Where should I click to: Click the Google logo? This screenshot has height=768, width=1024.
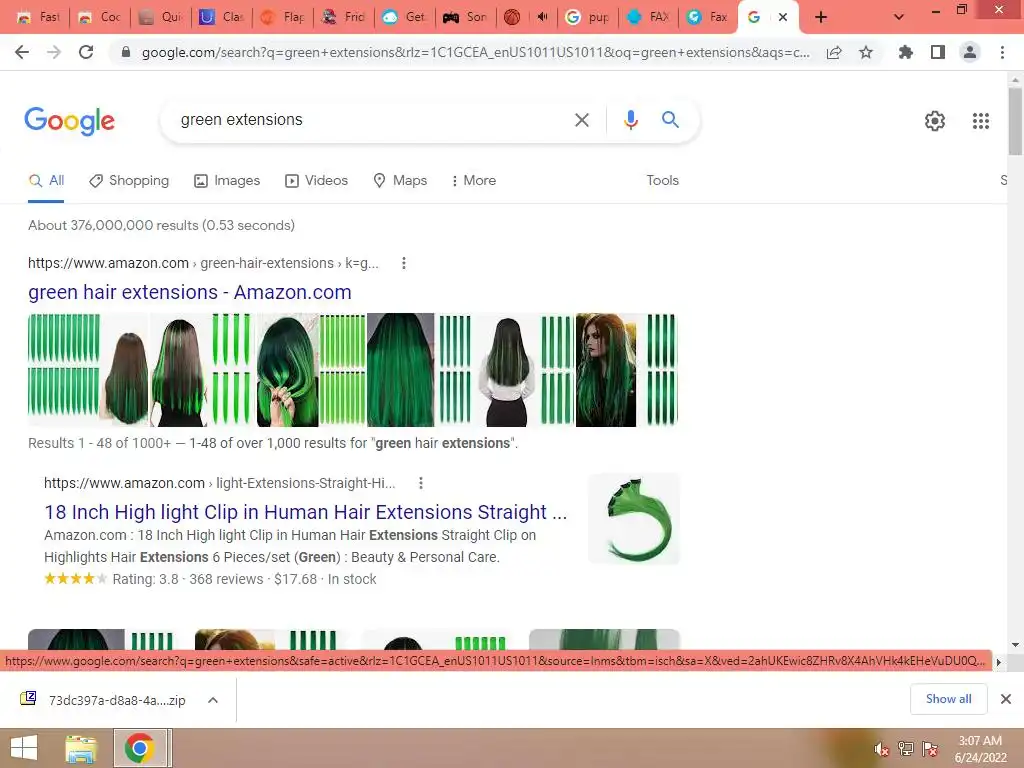(69, 121)
